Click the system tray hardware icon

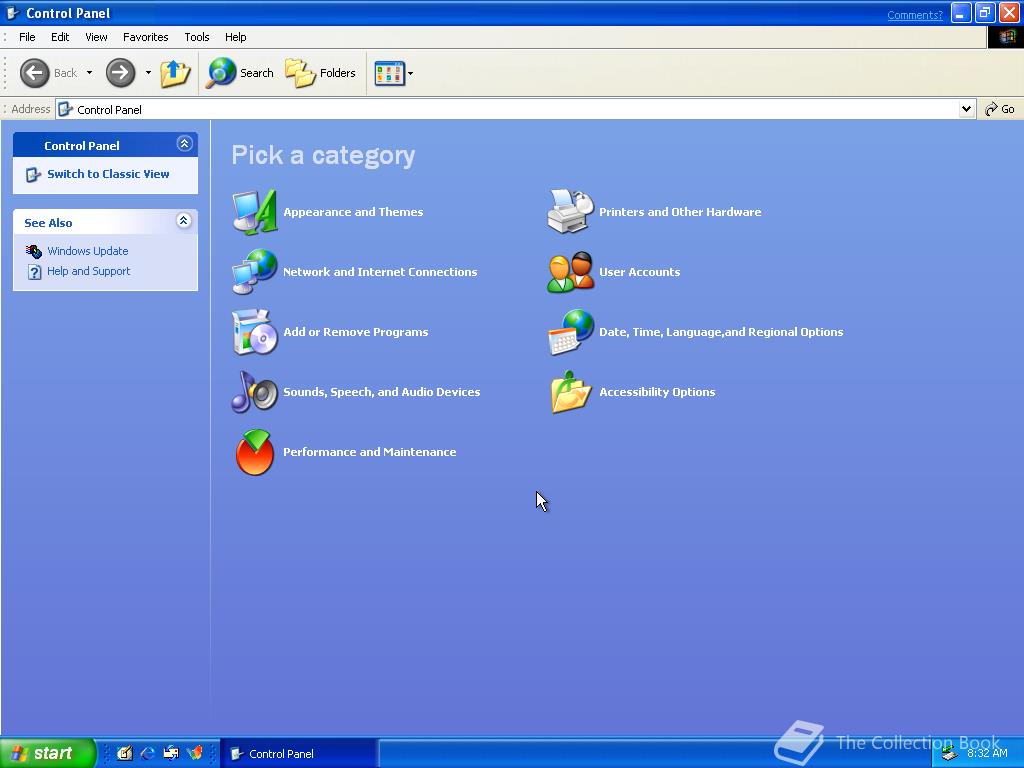point(950,754)
